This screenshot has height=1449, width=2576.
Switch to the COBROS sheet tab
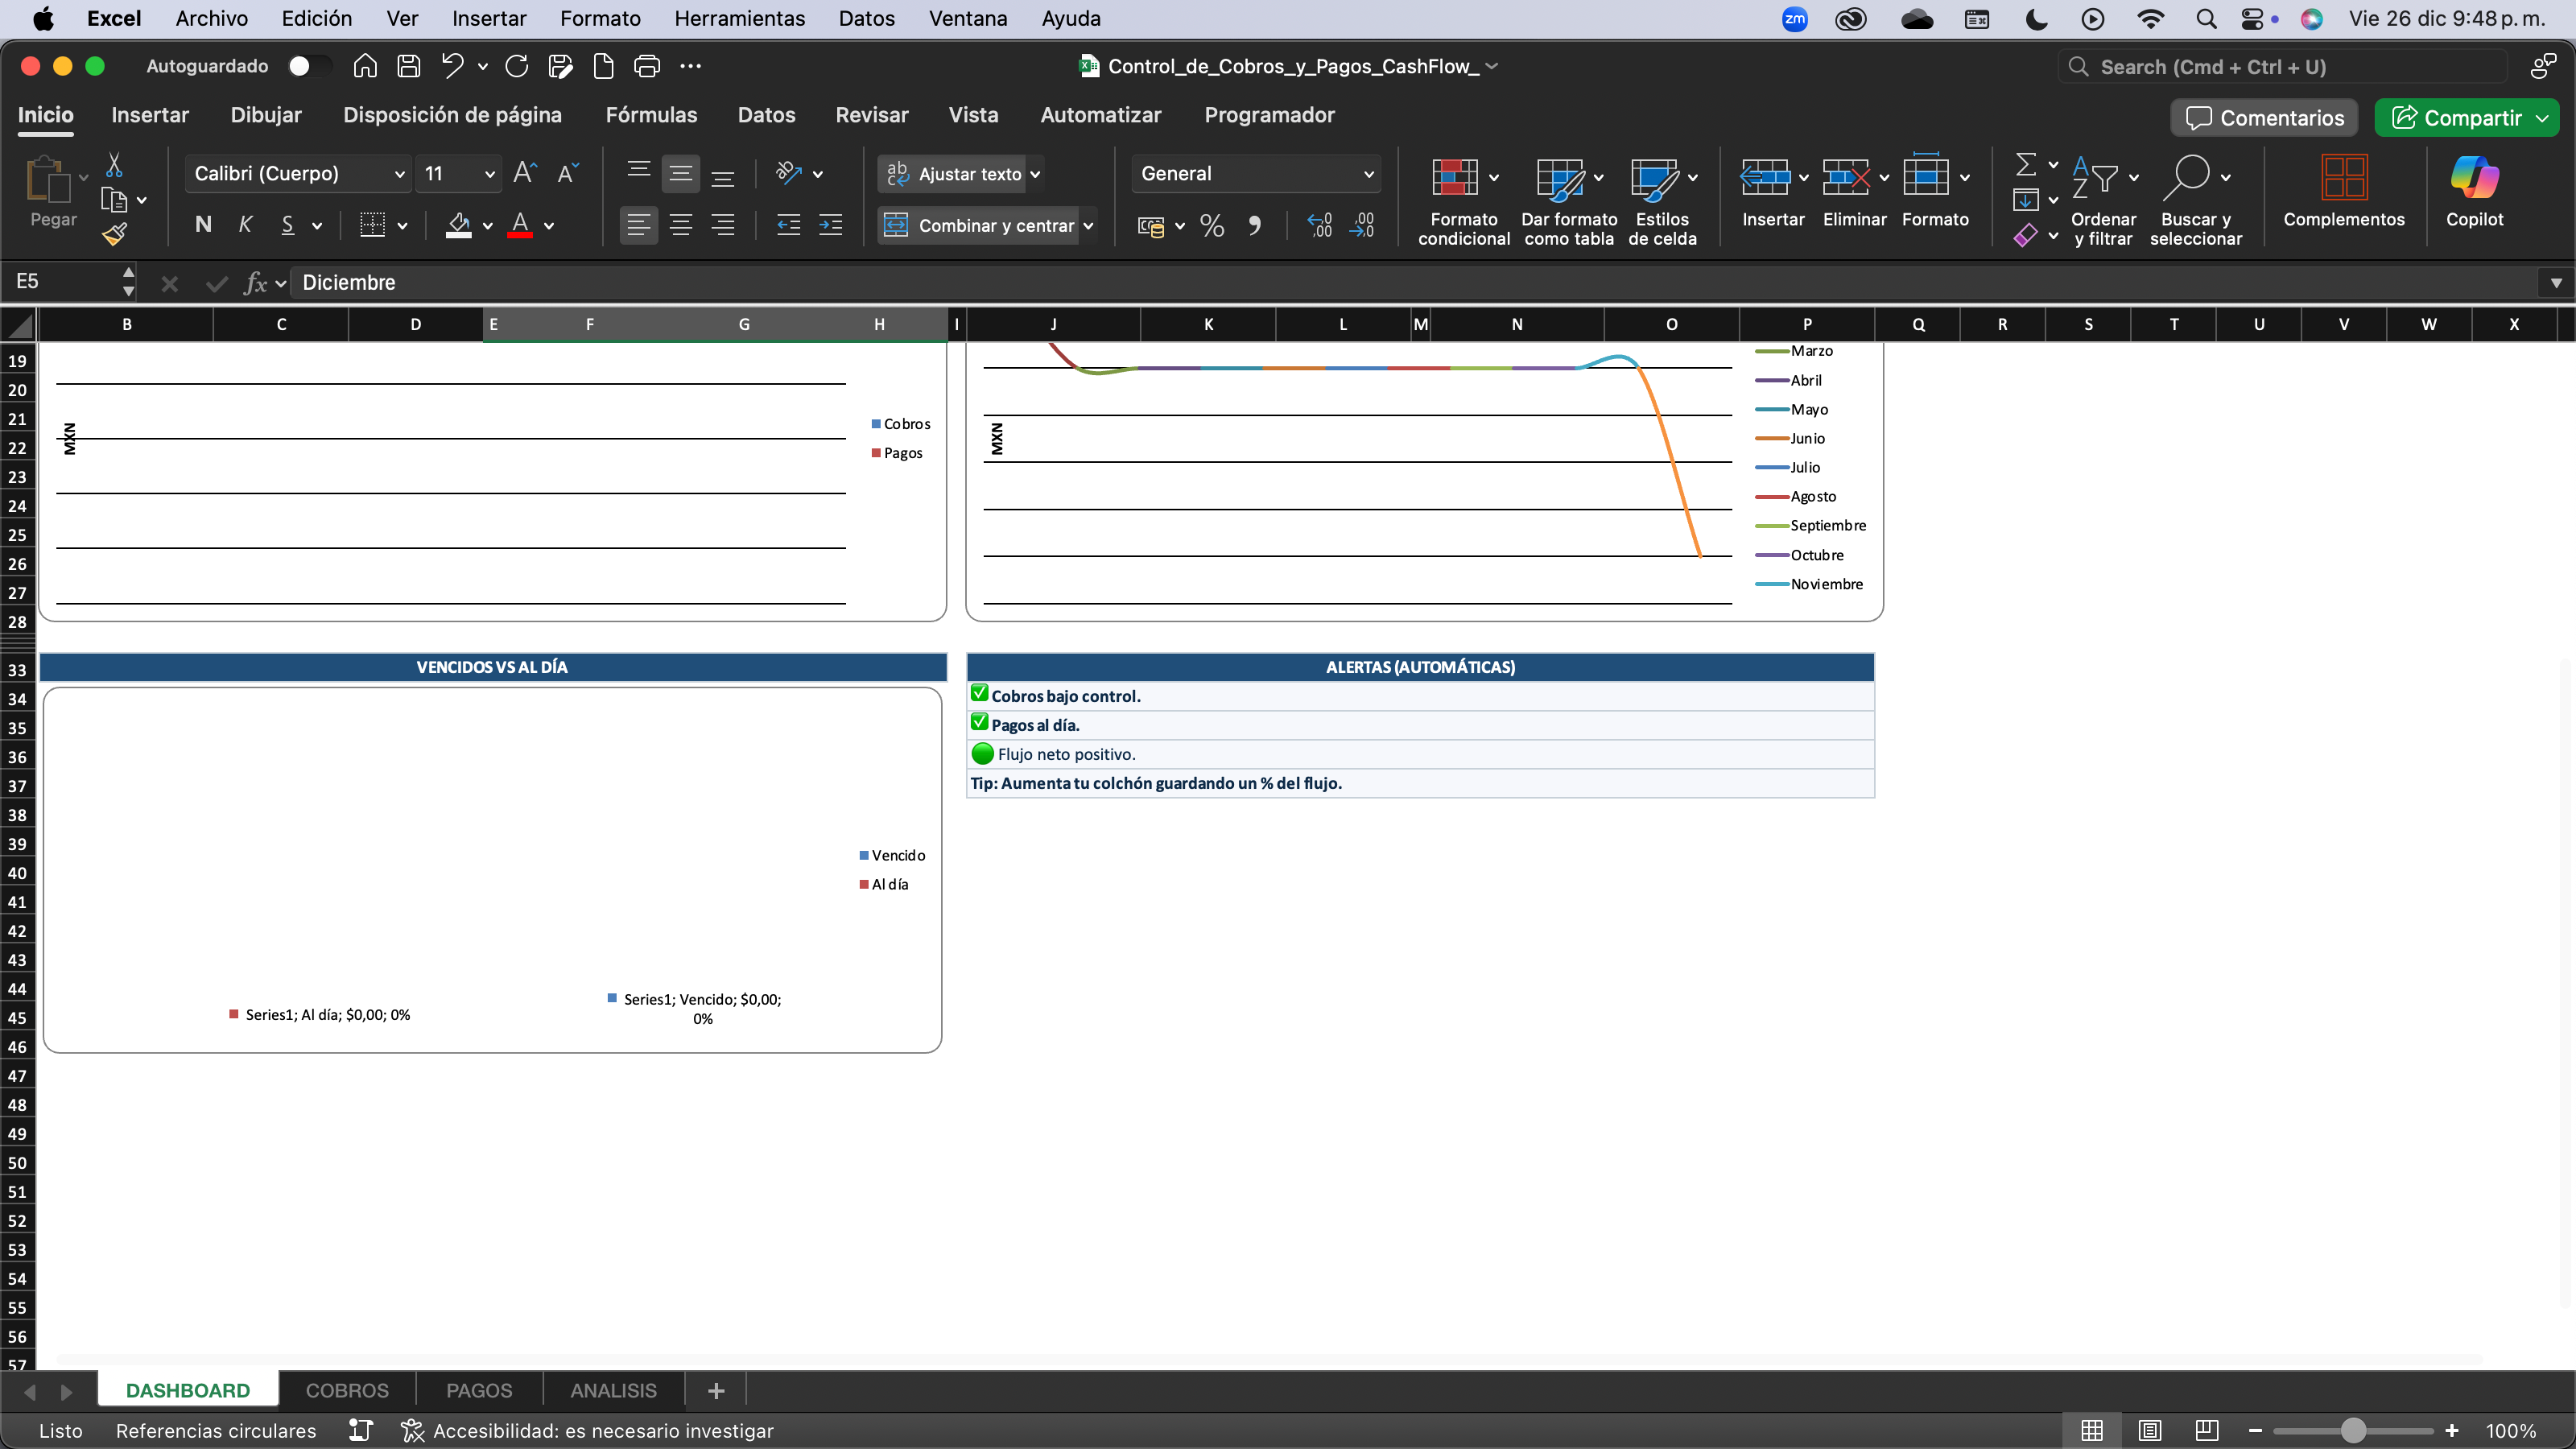[x=347, y=1390]
